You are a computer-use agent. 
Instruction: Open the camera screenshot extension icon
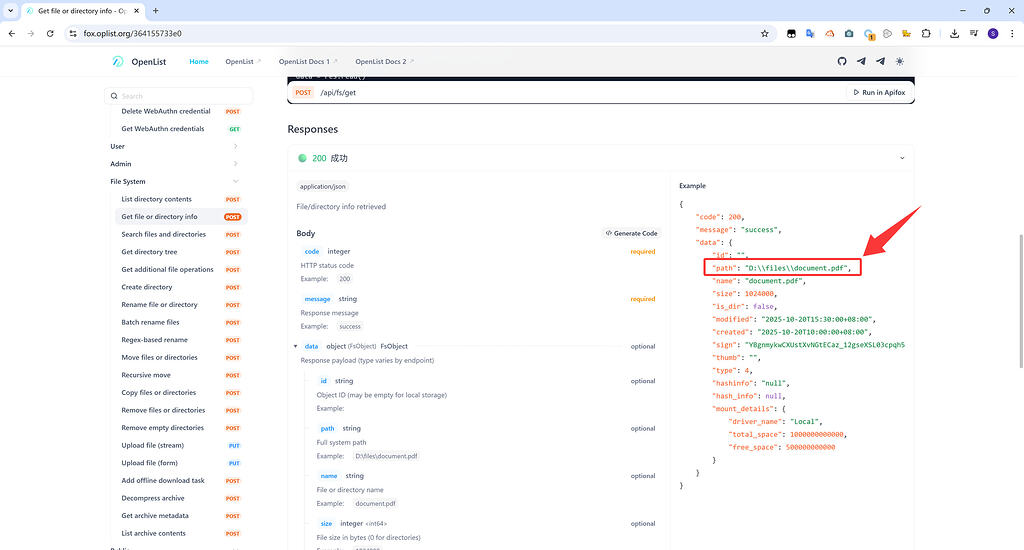coord(849,33)
